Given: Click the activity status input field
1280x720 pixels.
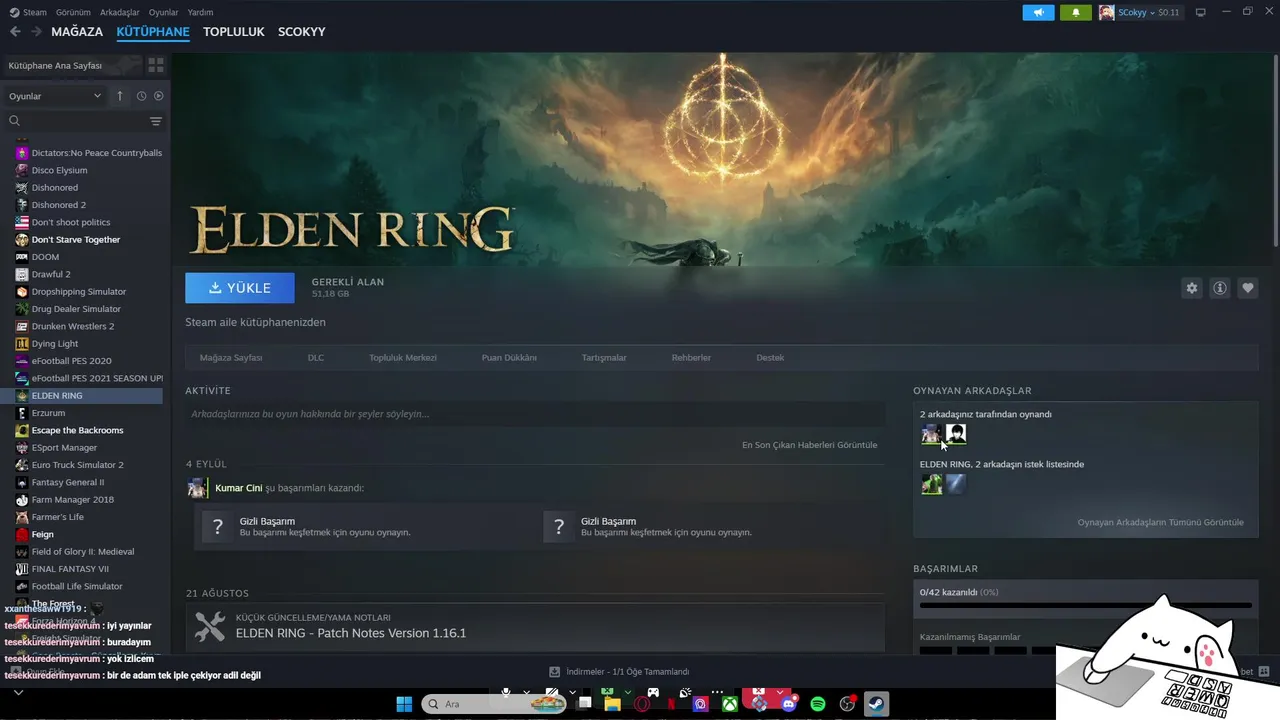Looking at the screenshot, I should point(535,414).
